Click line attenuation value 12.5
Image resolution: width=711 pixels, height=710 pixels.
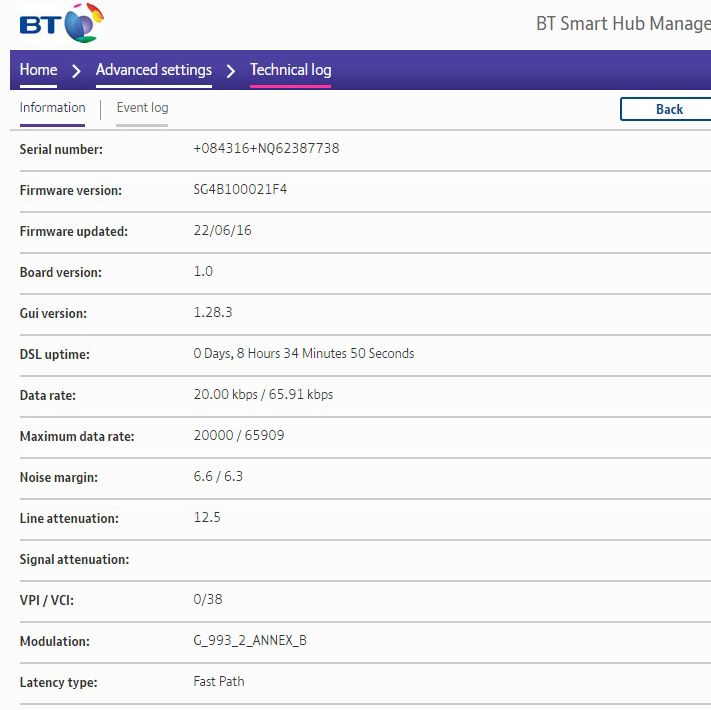(207, 517)
